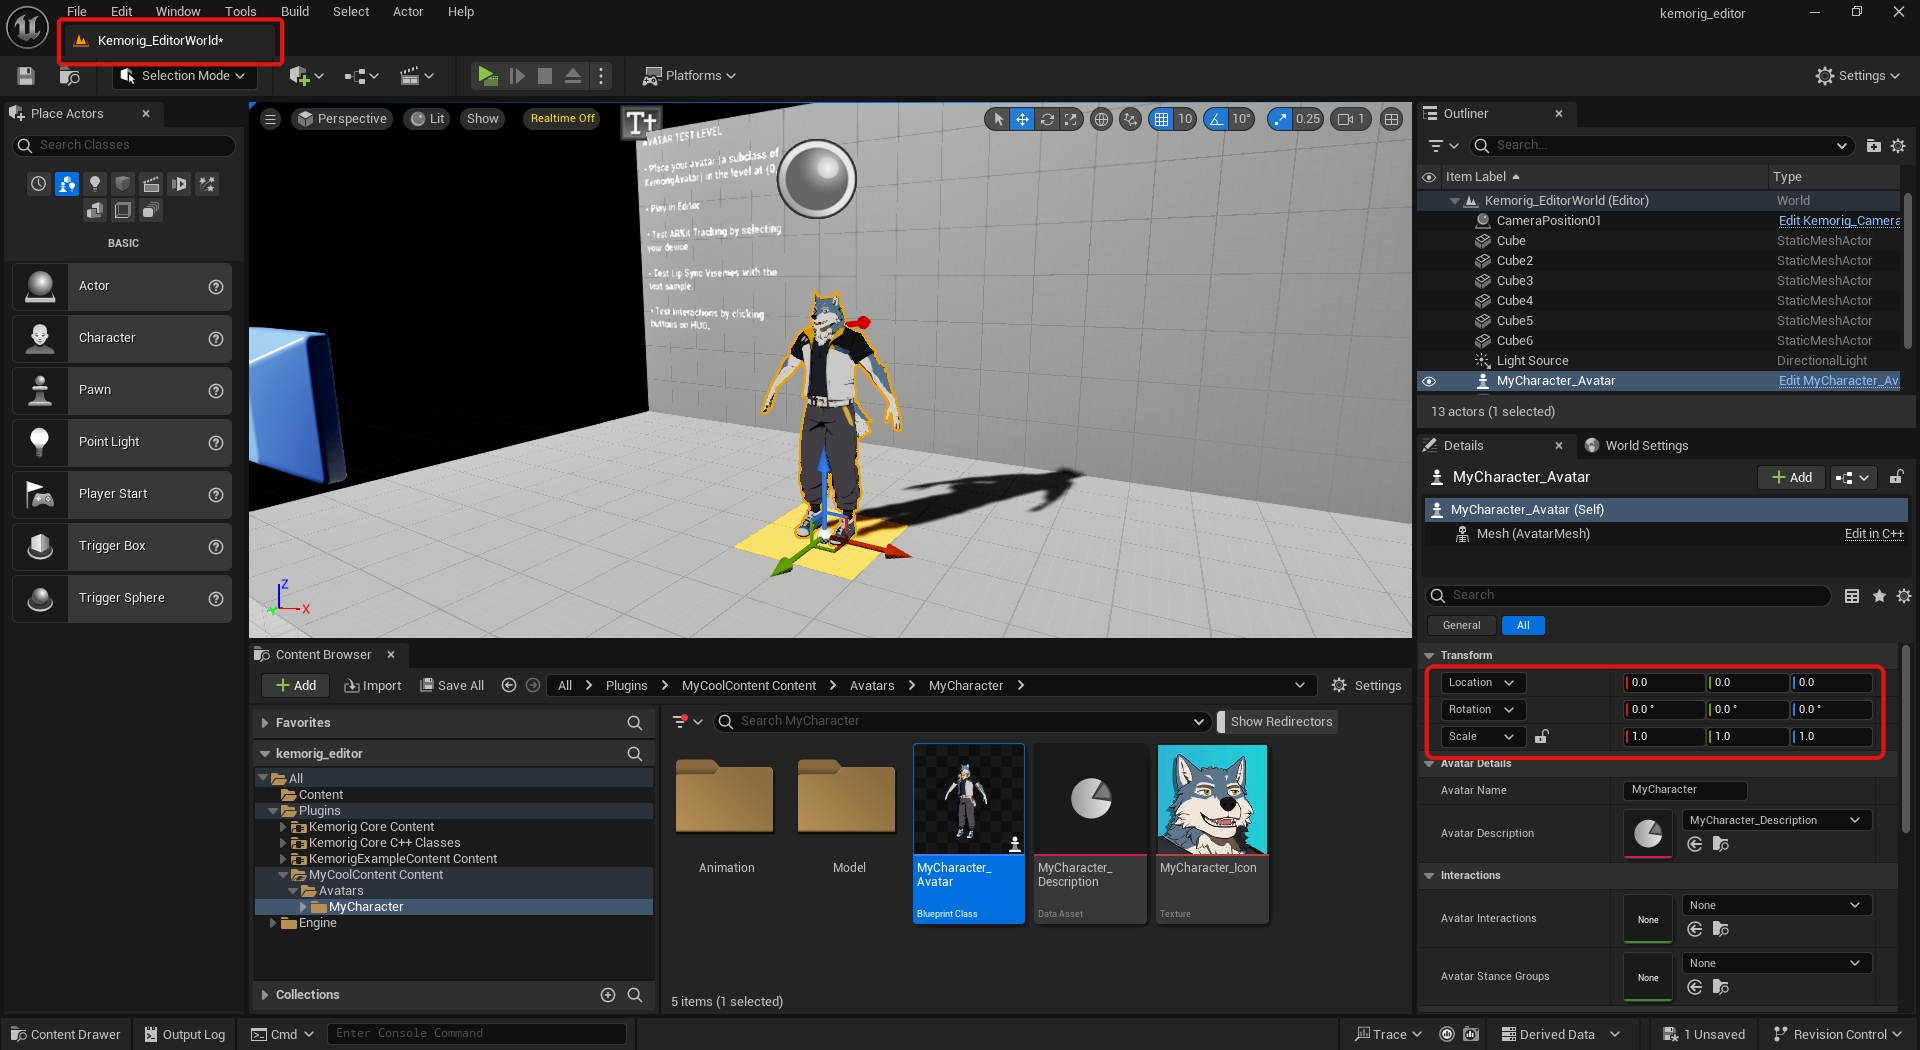This screenshot has width=1920, height=1050.
Task: Open the MyCharacter_Icon texture thumbnail
Action: tap(1212, 800)
